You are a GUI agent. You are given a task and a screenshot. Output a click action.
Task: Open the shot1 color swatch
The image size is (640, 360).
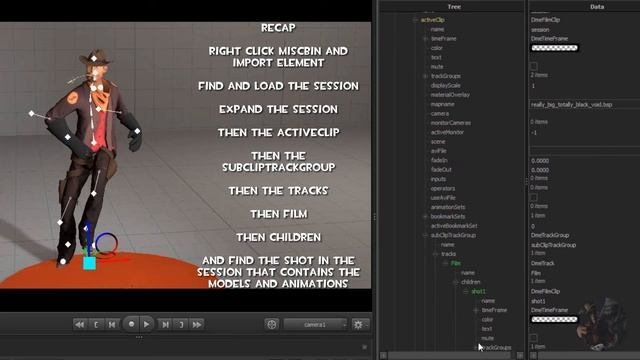[x=554, y=319]
